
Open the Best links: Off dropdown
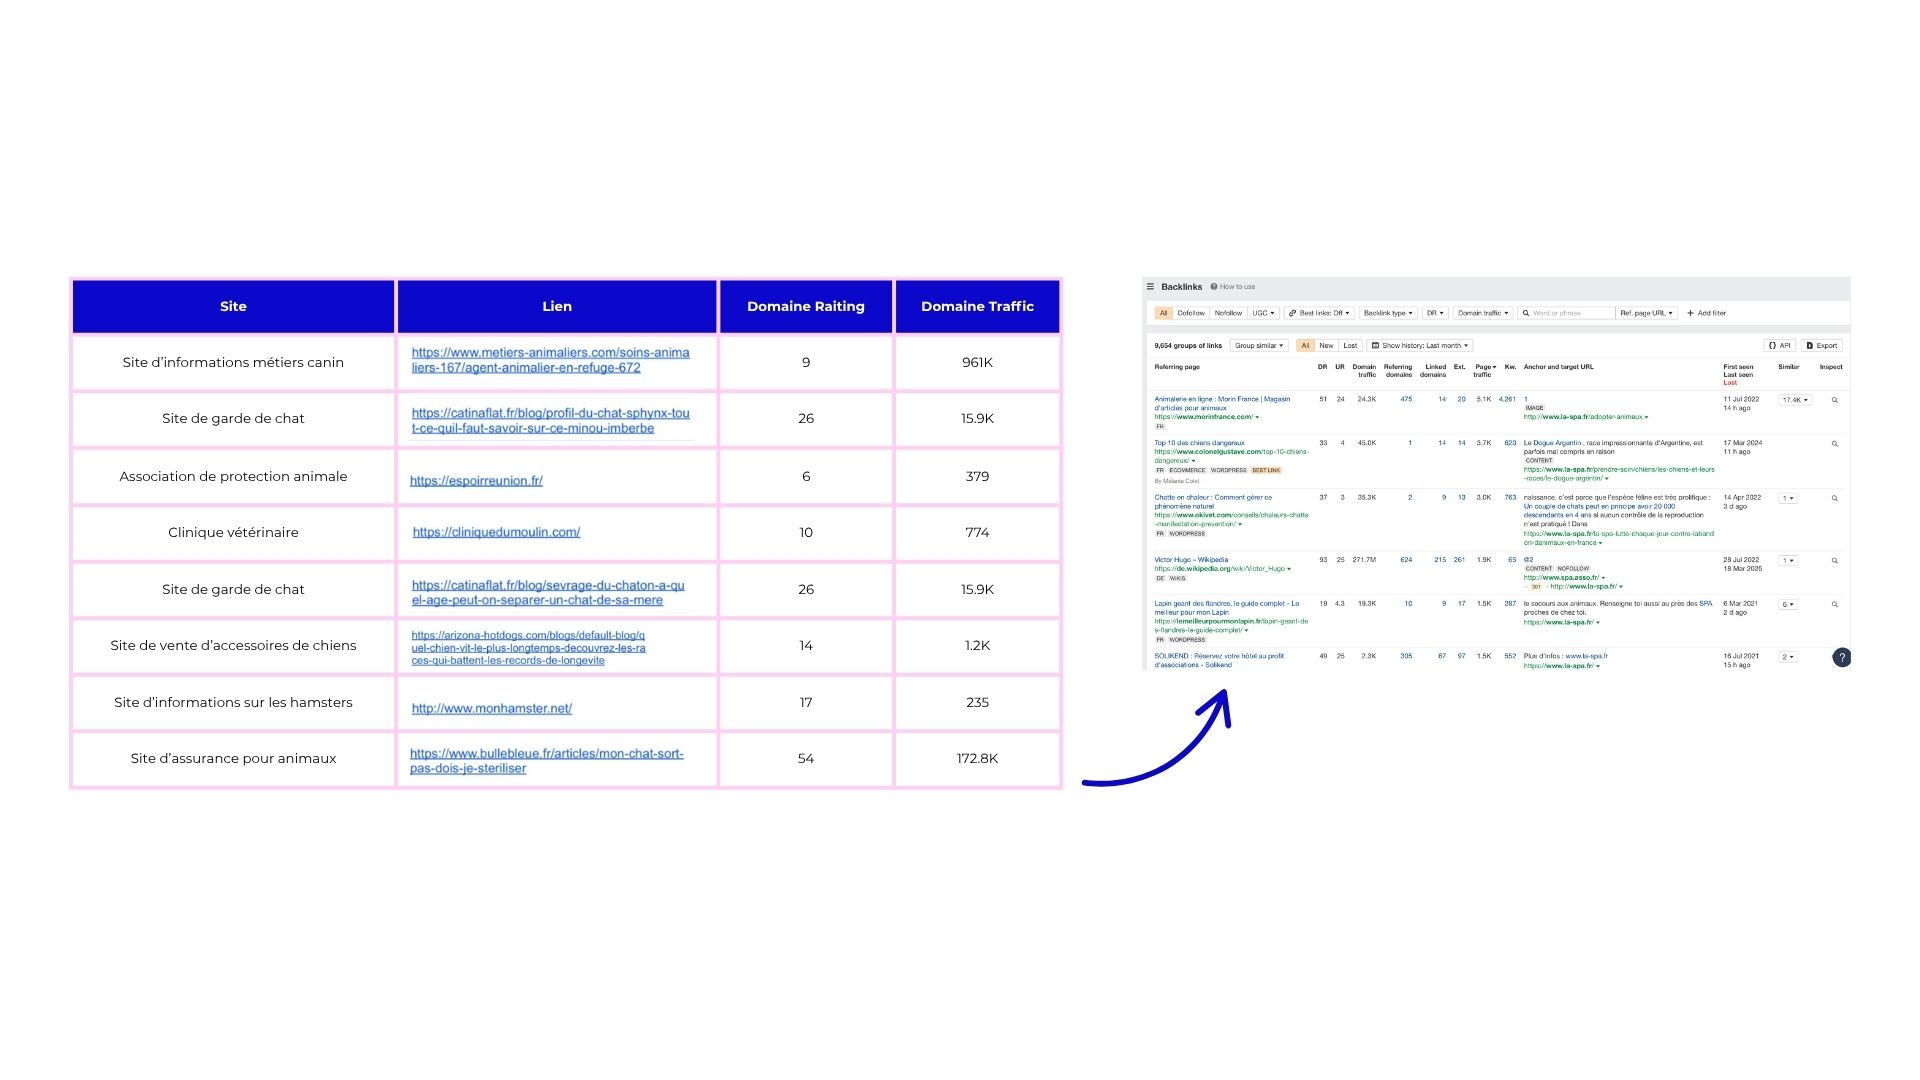coord(1319,313)
